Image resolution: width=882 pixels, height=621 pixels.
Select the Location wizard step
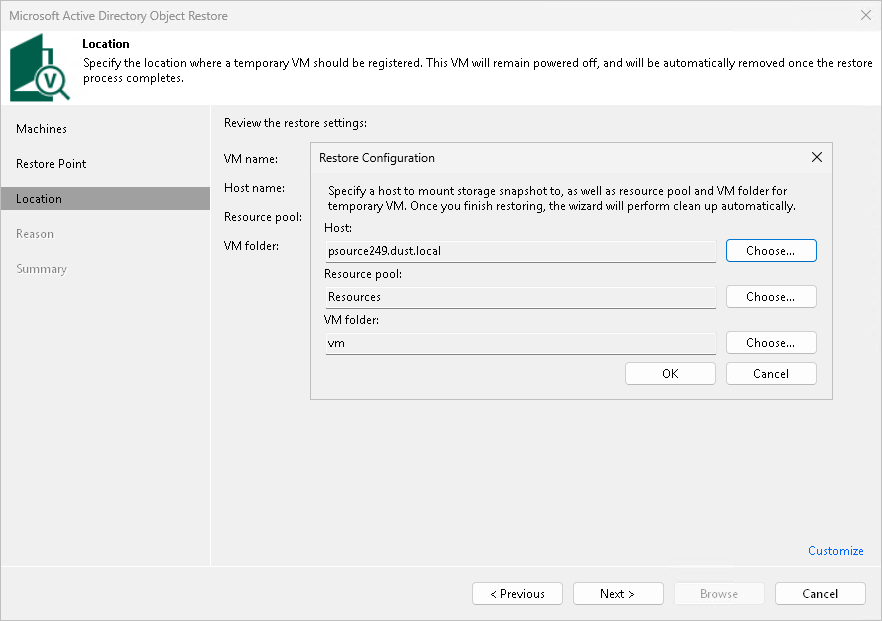click(x=105, y=199)
